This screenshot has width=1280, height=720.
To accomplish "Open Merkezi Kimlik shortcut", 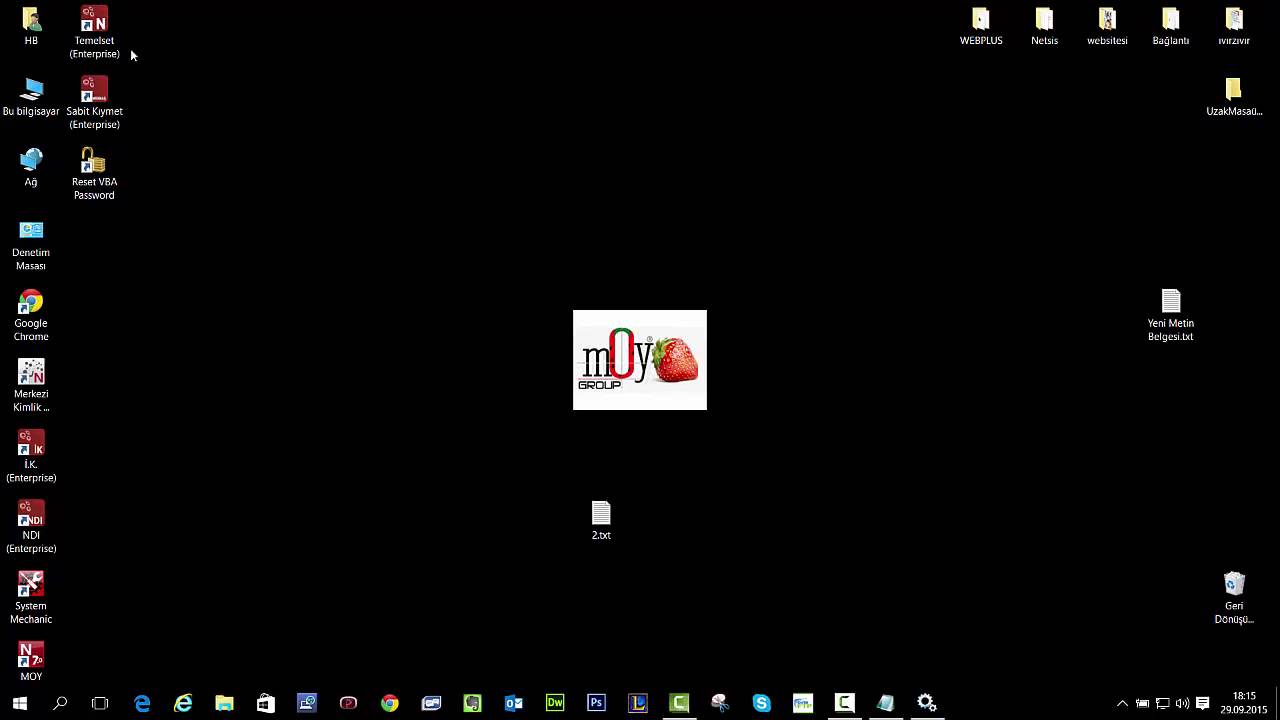I will click(x=31, y=386).
